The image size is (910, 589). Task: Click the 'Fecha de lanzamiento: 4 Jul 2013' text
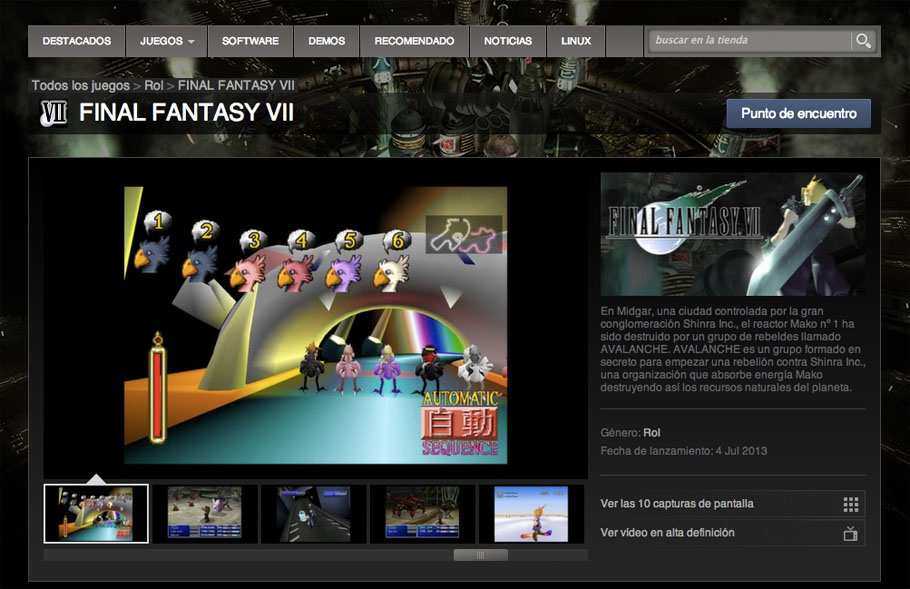point(684,451)
